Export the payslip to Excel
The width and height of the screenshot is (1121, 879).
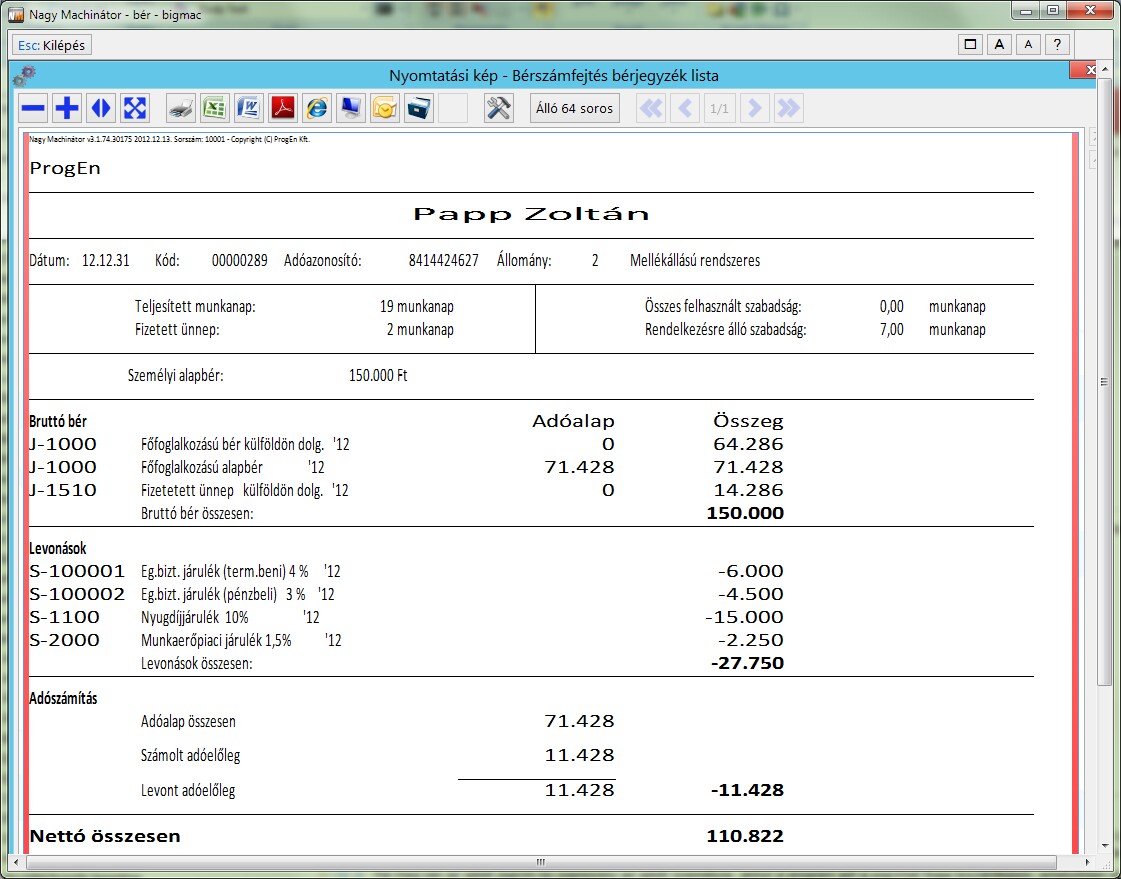click(x=214, y=108)
